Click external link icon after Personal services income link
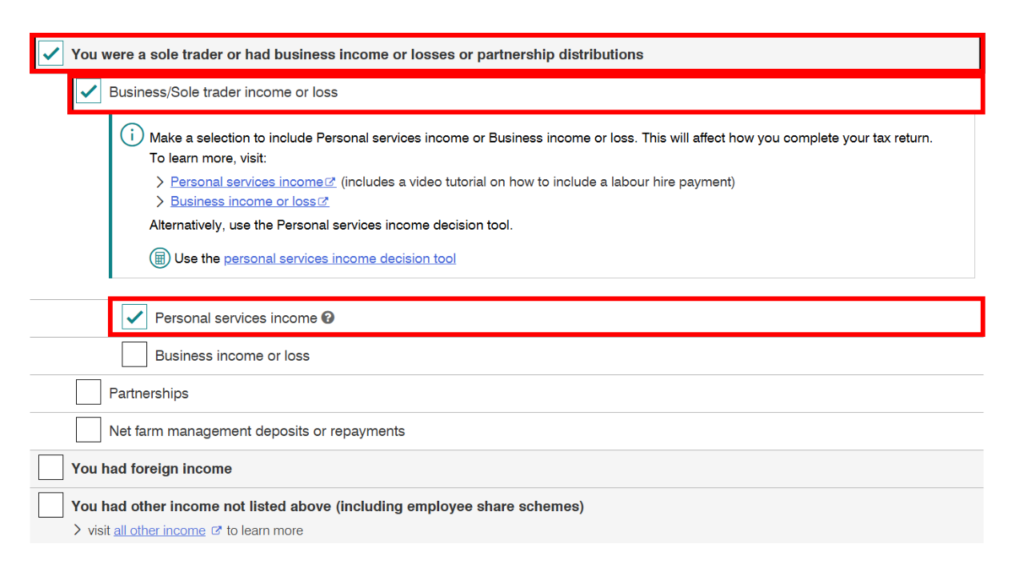Viewport: 1024px width, 576px height. point(330,182)
